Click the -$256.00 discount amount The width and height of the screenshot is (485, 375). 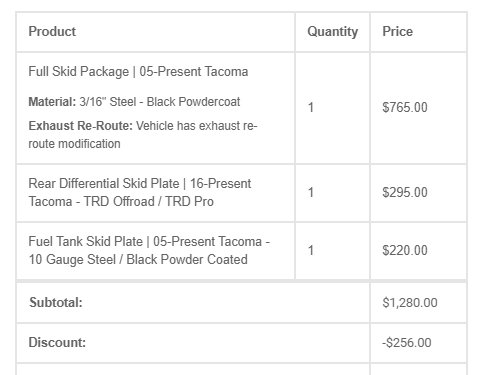407,343
